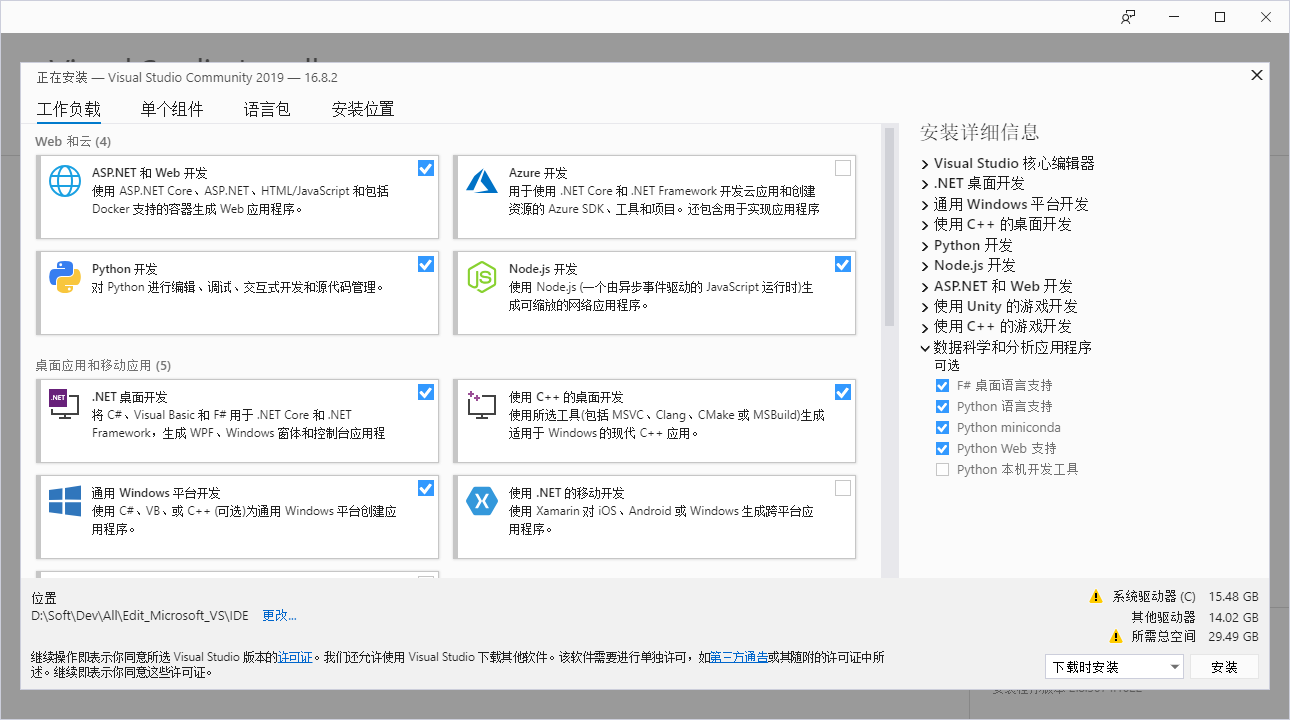Enable the Azure 开发 workload checkbox

842,168
